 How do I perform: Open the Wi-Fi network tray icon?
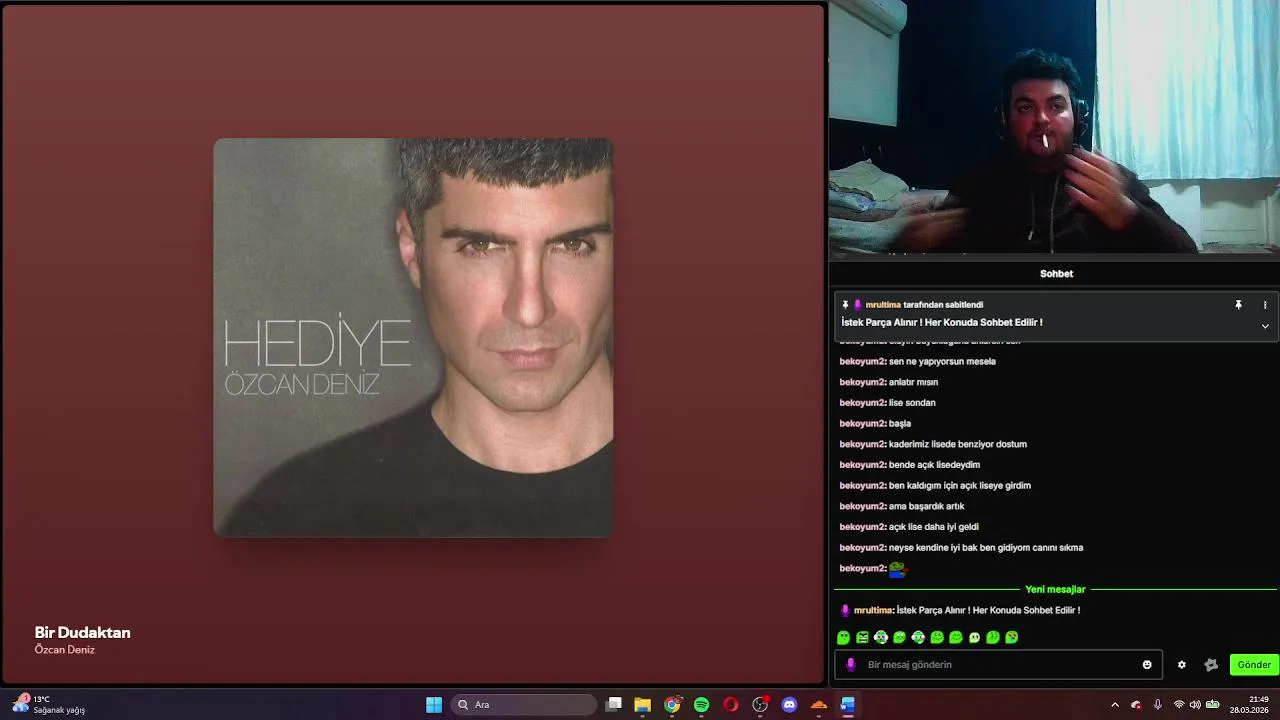tap(1179, 705)
